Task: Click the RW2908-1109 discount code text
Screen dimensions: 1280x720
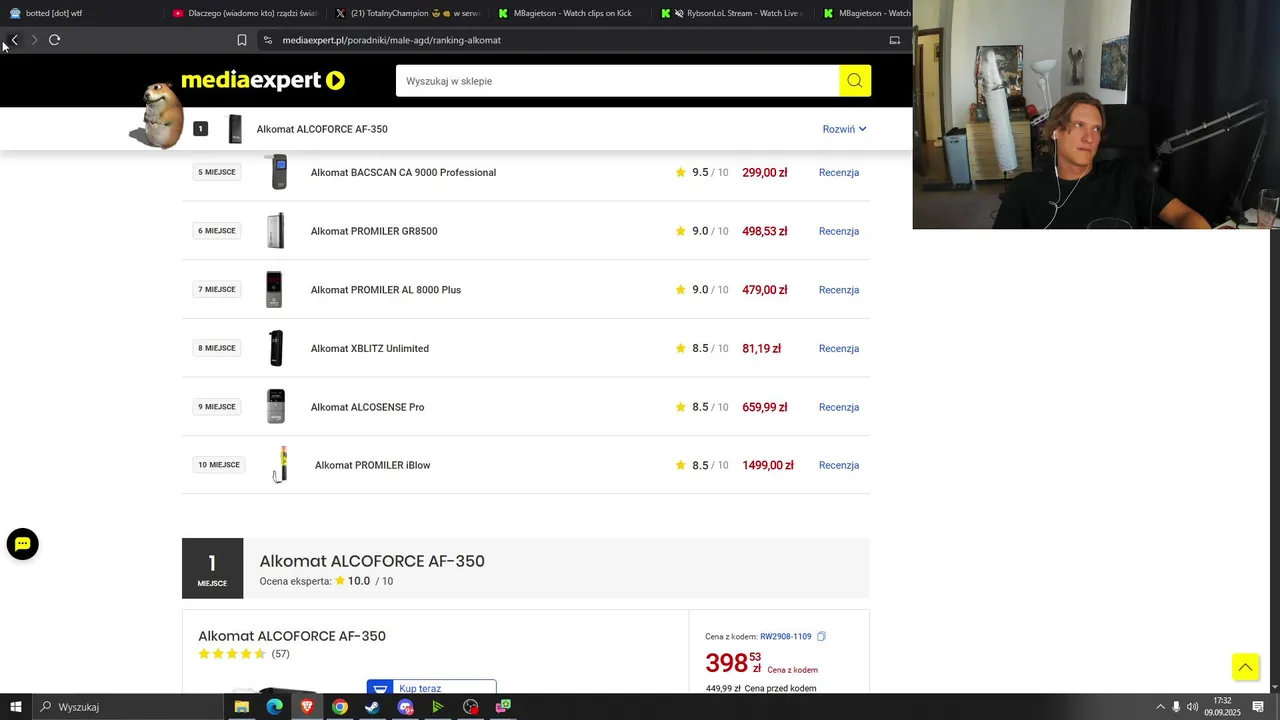Action: pos(786,636)
